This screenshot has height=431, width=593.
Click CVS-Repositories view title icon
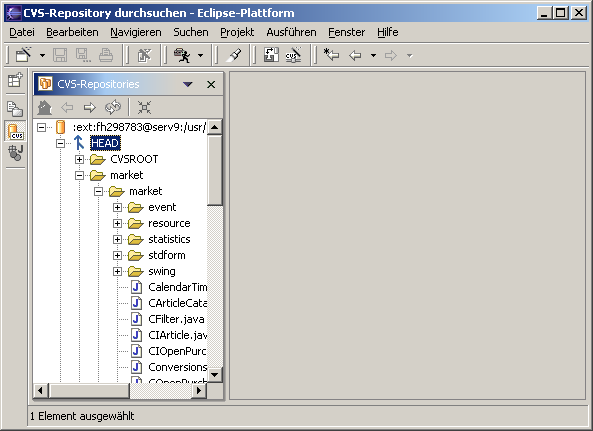point(45,84)
